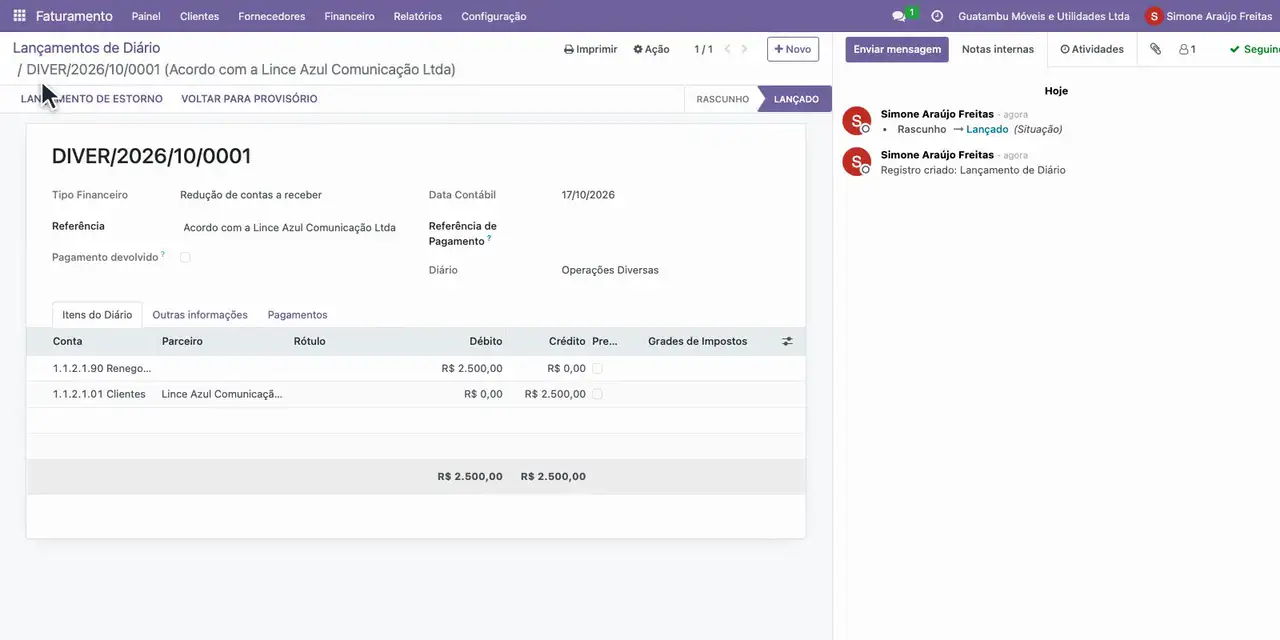Click the Lançamento de estorno button
The image size is (1280, 640).
point(92,99)
